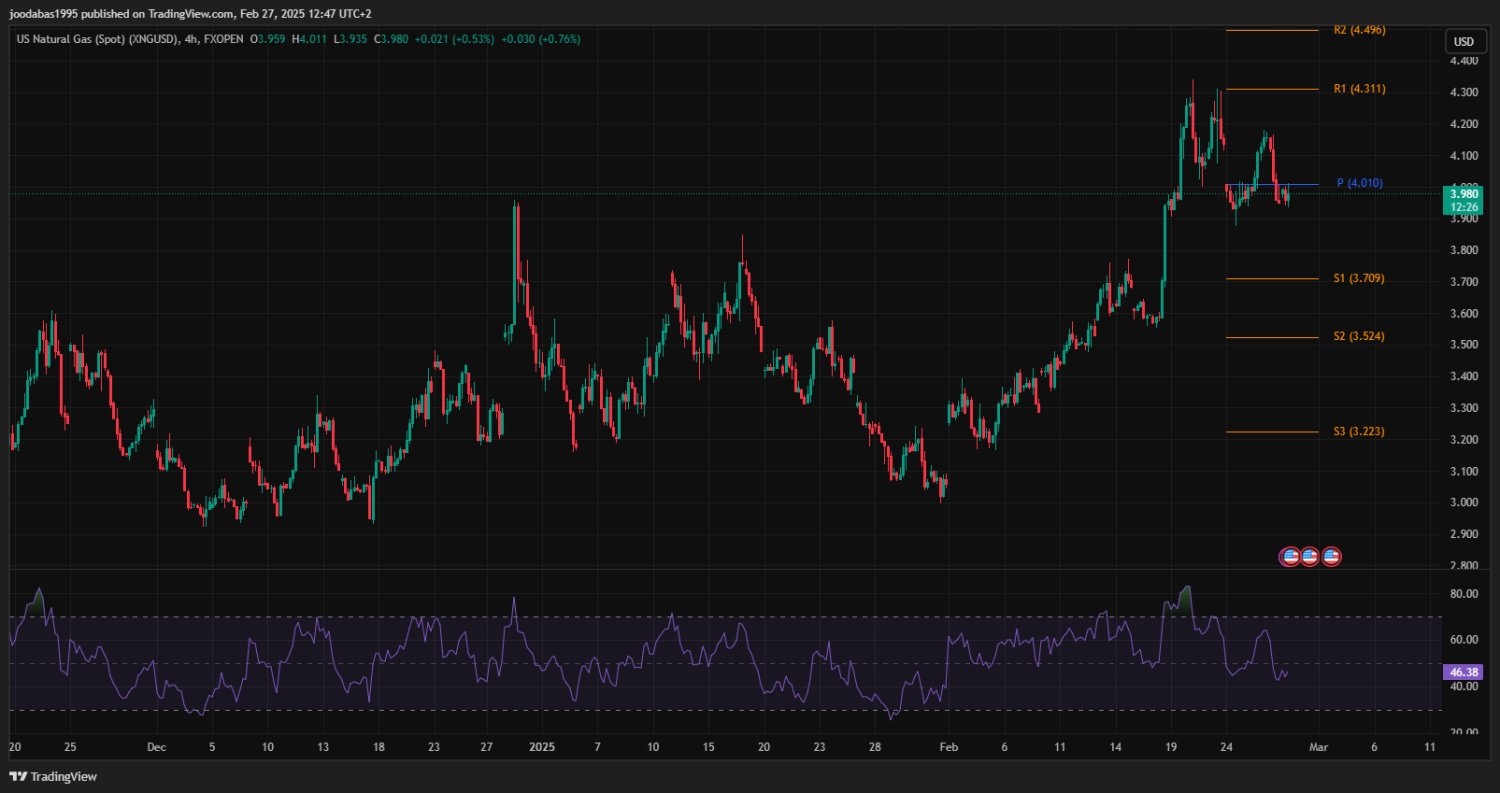Click the 3.000 price axis label
The height and width of the screenshot is (793, 1500).
coord(1463,503)
